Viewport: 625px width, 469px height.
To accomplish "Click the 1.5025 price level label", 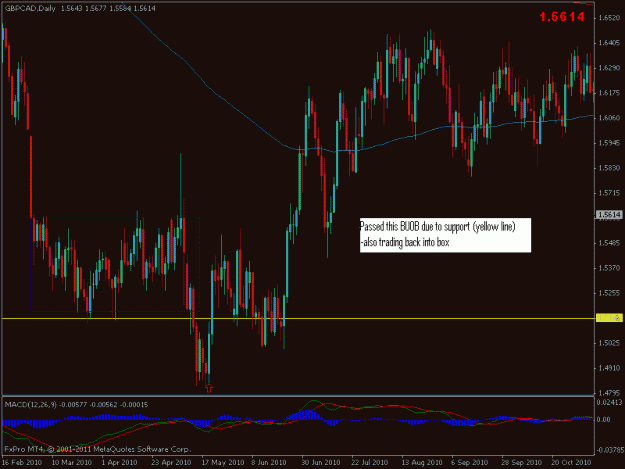I will click(x=609, y=343).
